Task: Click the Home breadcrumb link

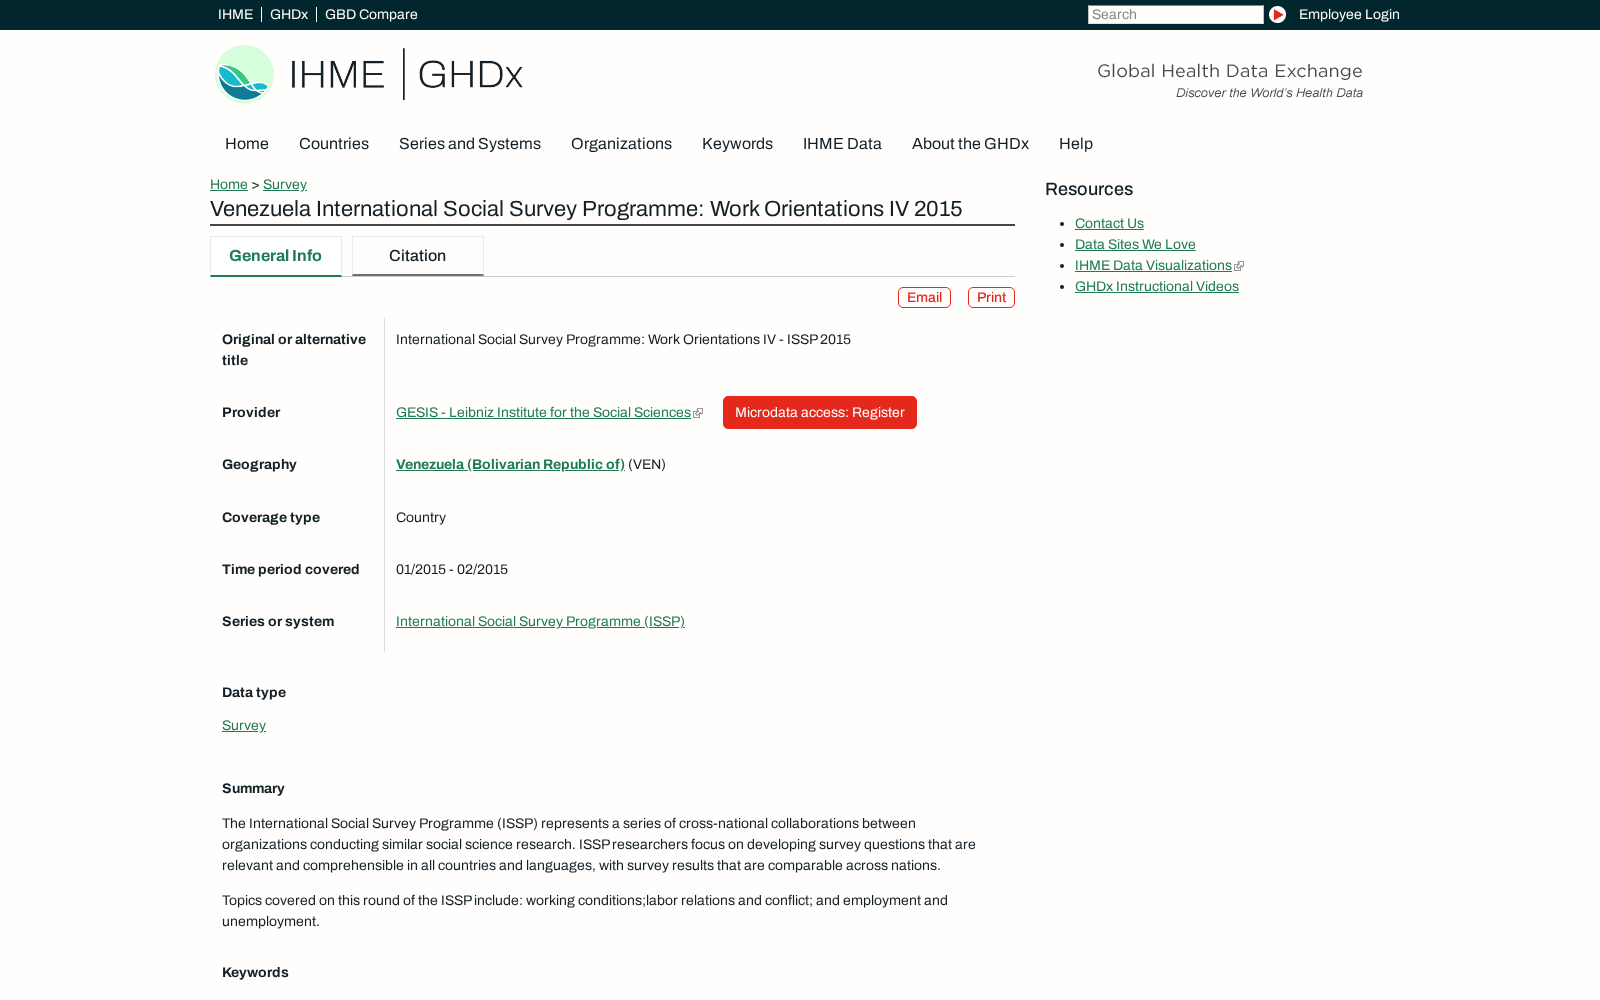Action: click(229, 185)
